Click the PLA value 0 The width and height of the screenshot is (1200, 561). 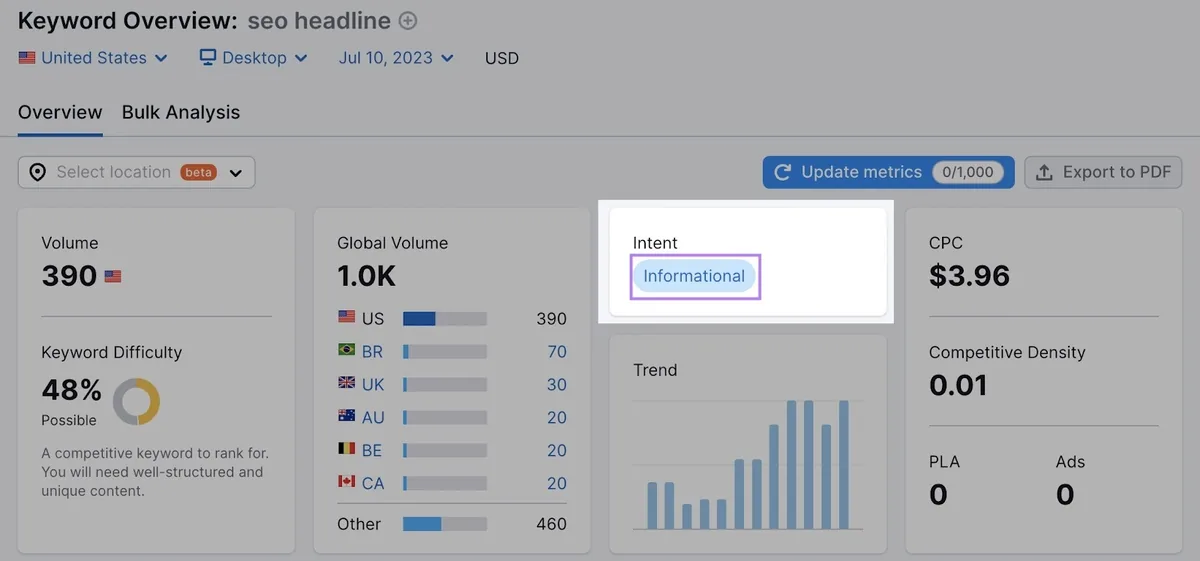[x=938, y=494]
